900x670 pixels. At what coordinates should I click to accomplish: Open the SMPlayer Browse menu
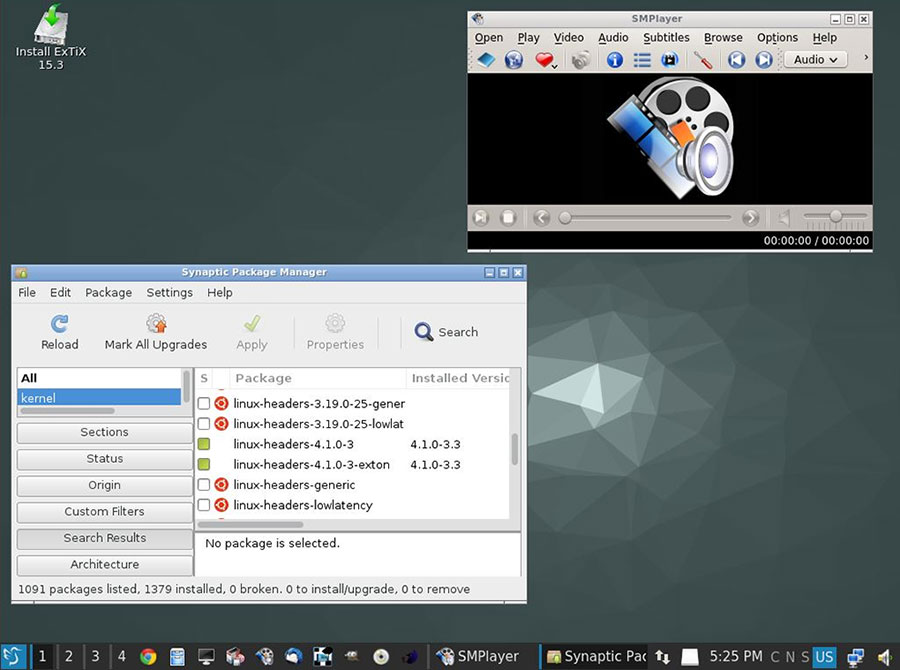723,37
